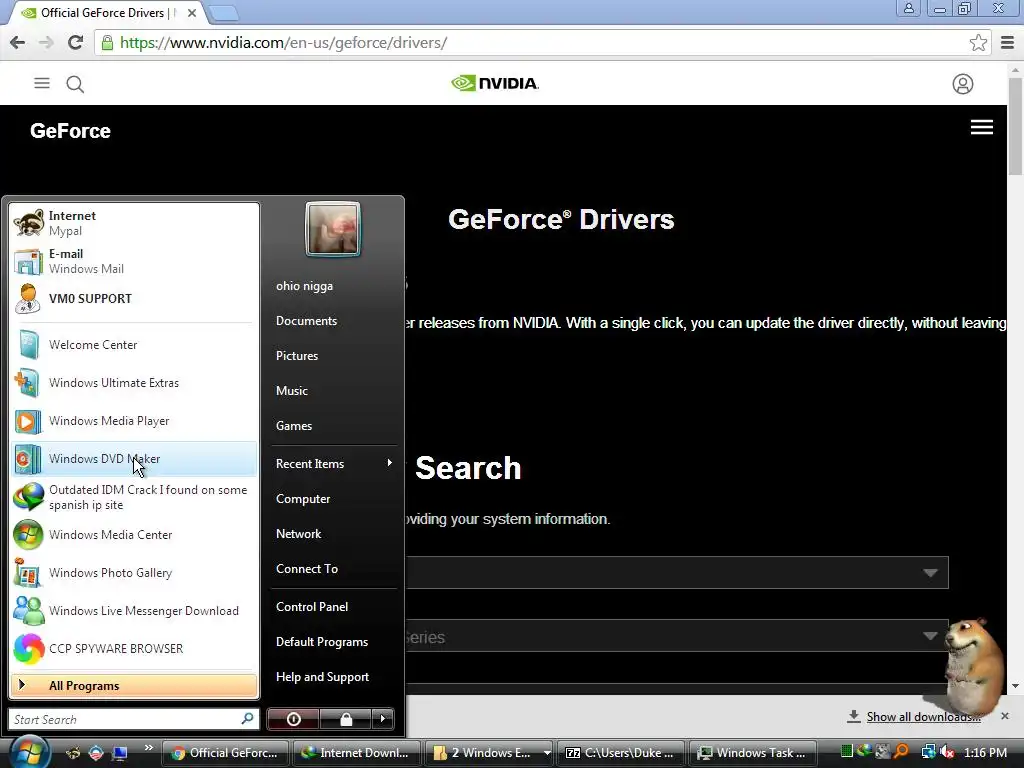The image size is (1024, 768).
Task: Switch to Windows Task Manager taskbar button
Action: coord(752,753)
